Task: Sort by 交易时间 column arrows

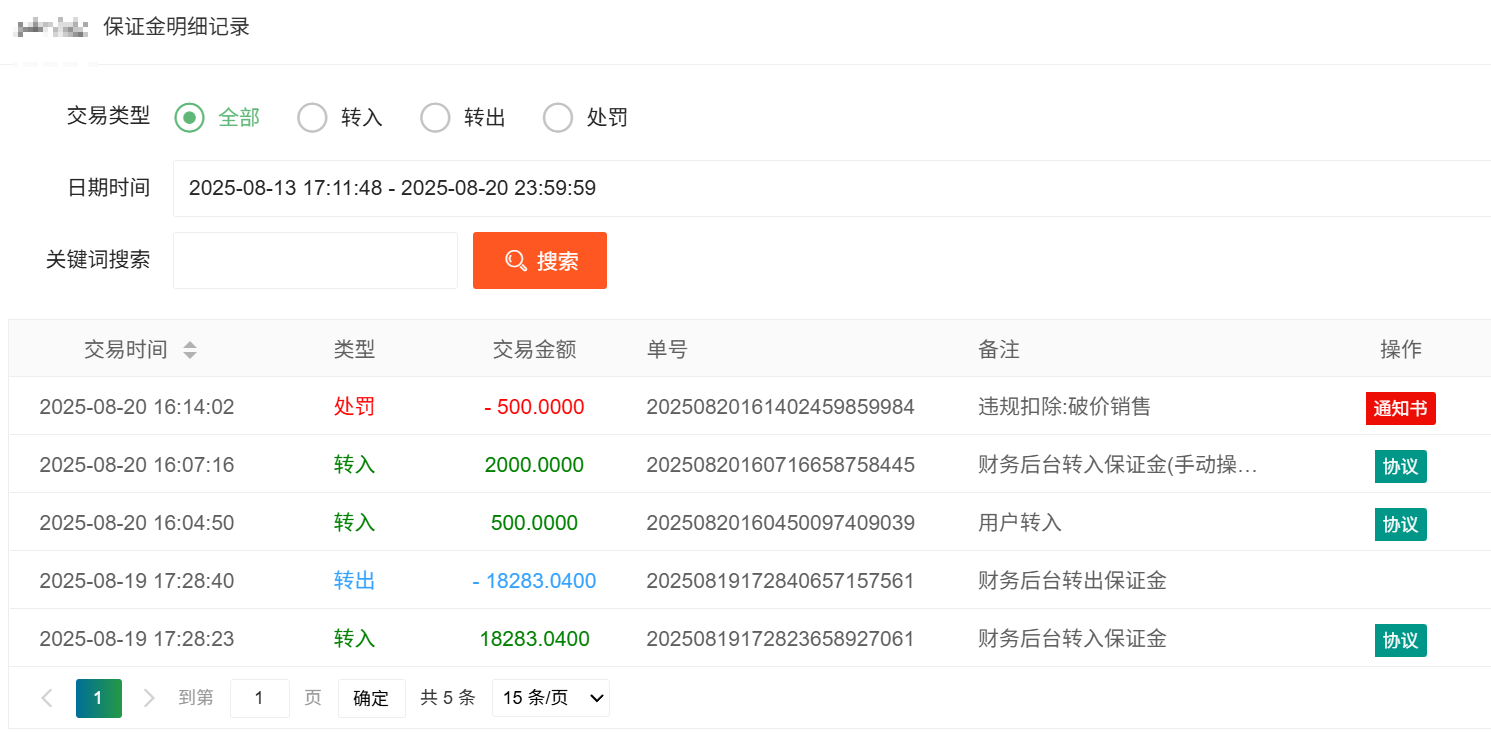Action: (x=189, y=350)
